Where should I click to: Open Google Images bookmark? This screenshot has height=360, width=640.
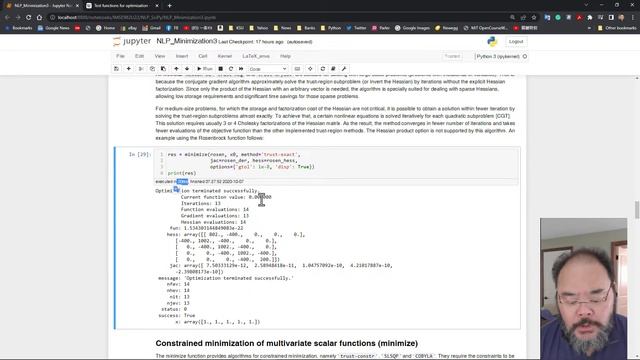pyautogui.click(x=412, y=28)
